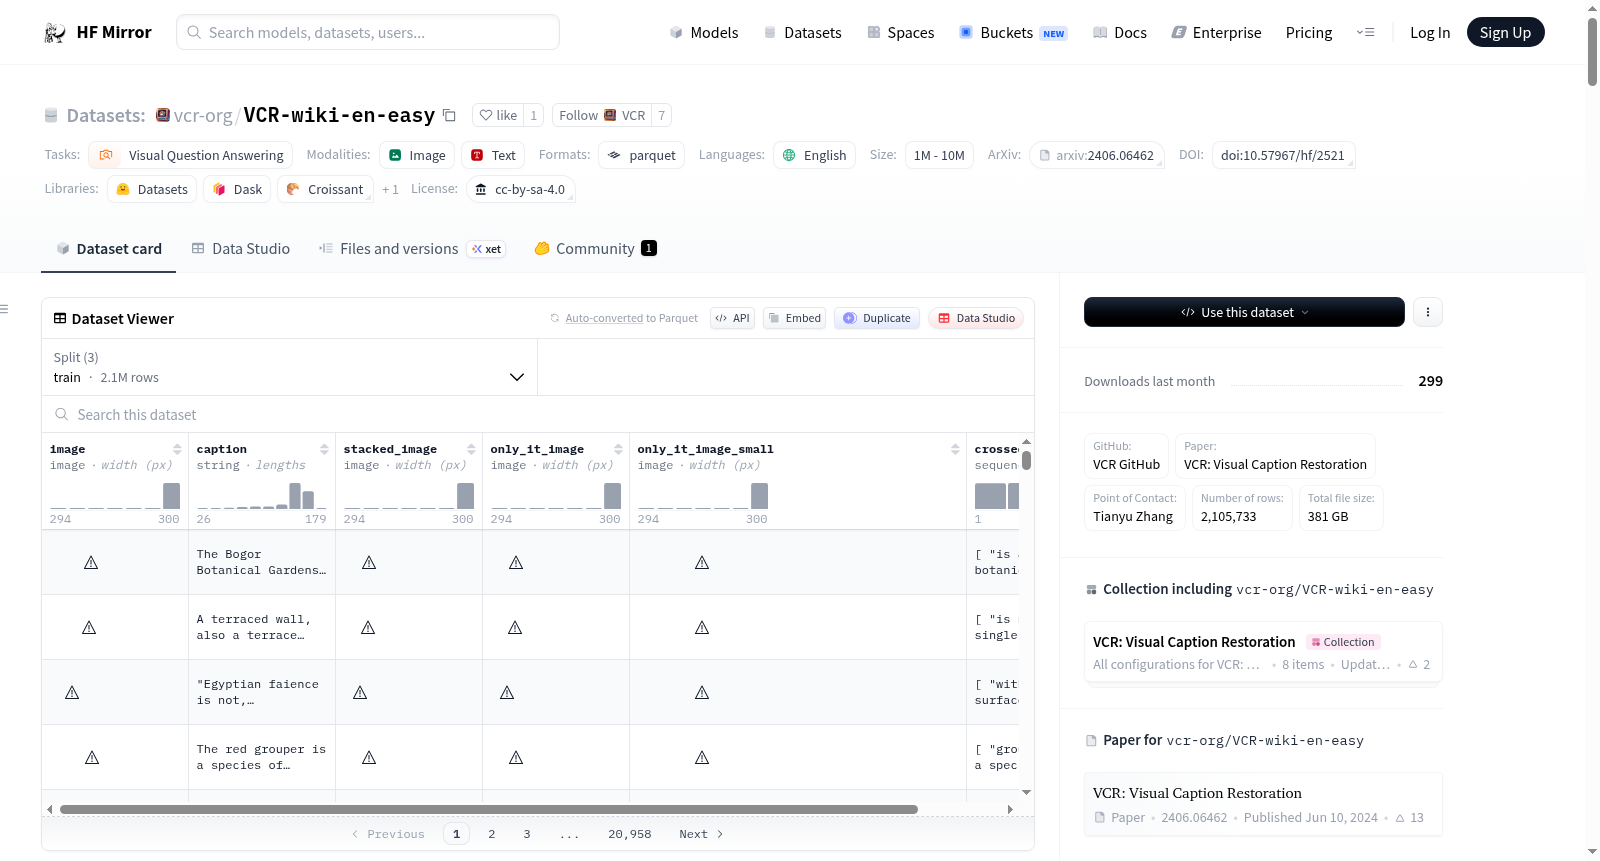1600x861 pixels.
Task: Sort by the caption column arrows
Action: point(324,449)
